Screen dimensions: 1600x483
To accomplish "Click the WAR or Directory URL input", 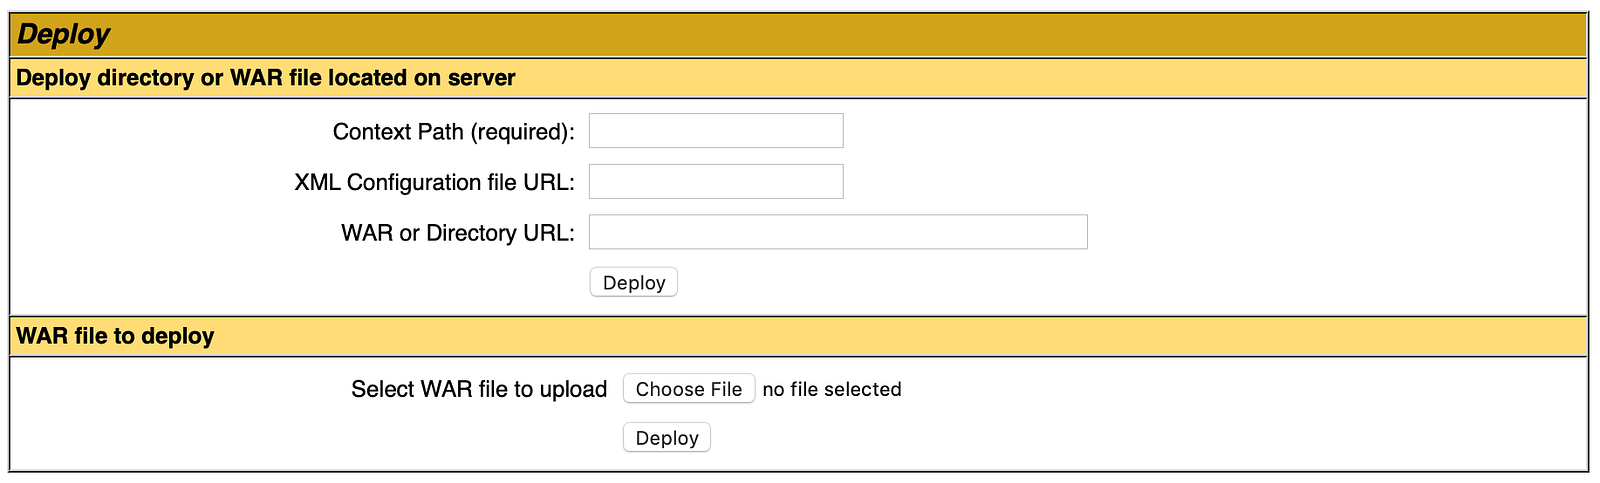I will (x=838, y=232).
